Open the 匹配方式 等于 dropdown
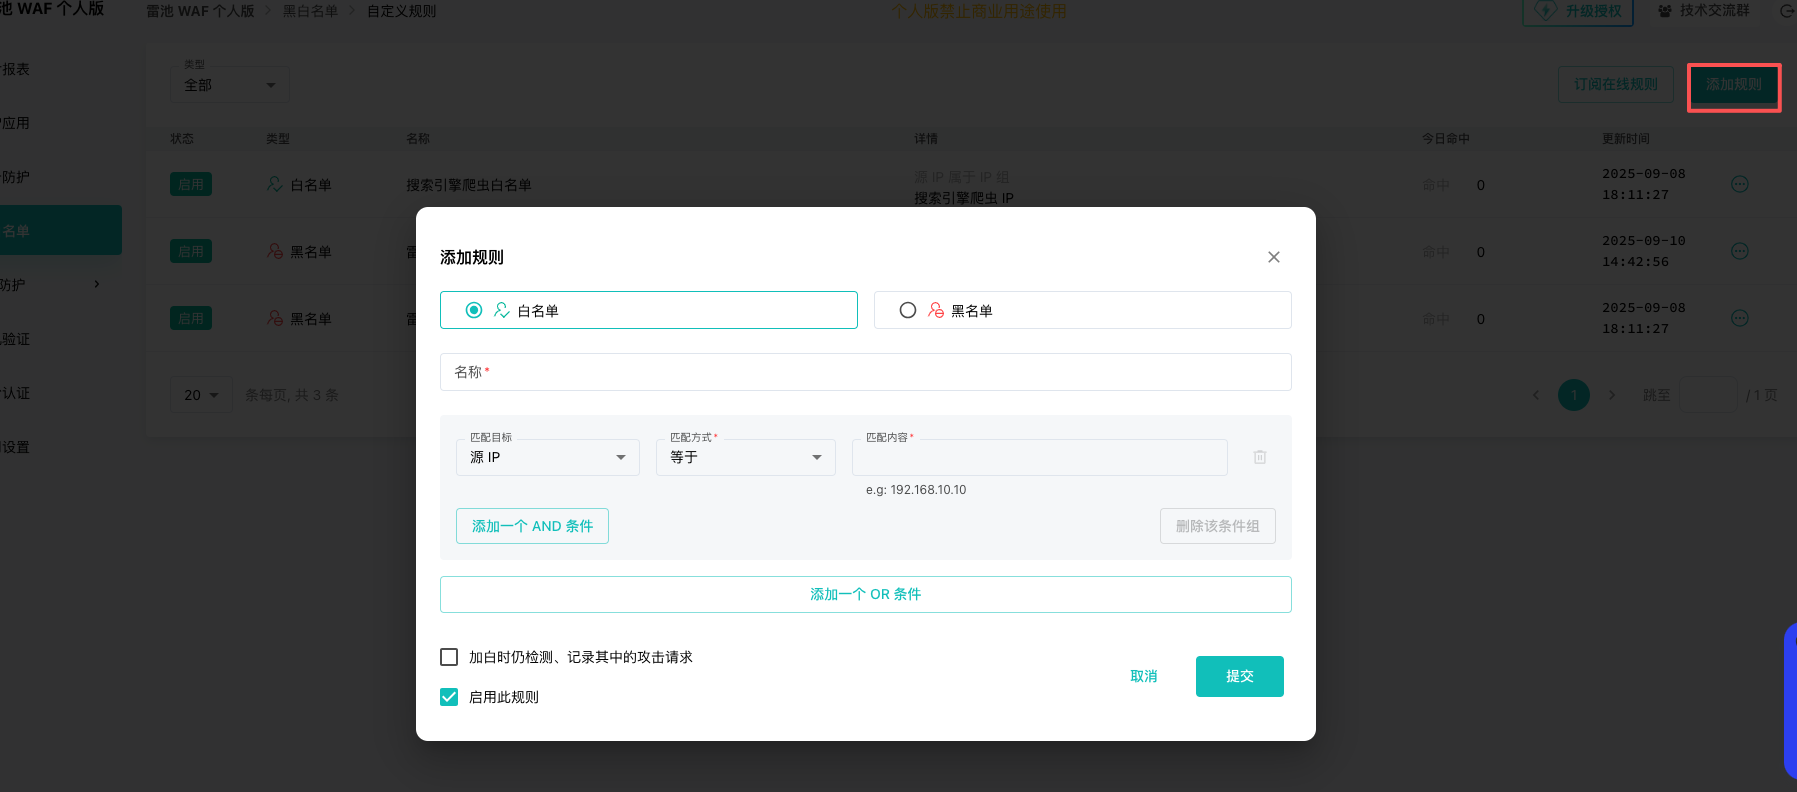Image resolution: width=1797 pixels, height=792 pixels. tap(746, 457)
